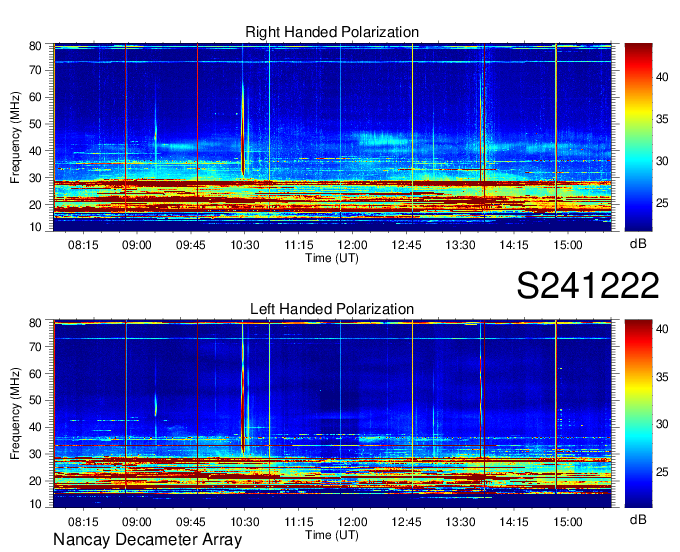The image size is (680, 552).
Task: Click 14:15 tick under Right Handed plot
Action: click(x=514, y=245)
